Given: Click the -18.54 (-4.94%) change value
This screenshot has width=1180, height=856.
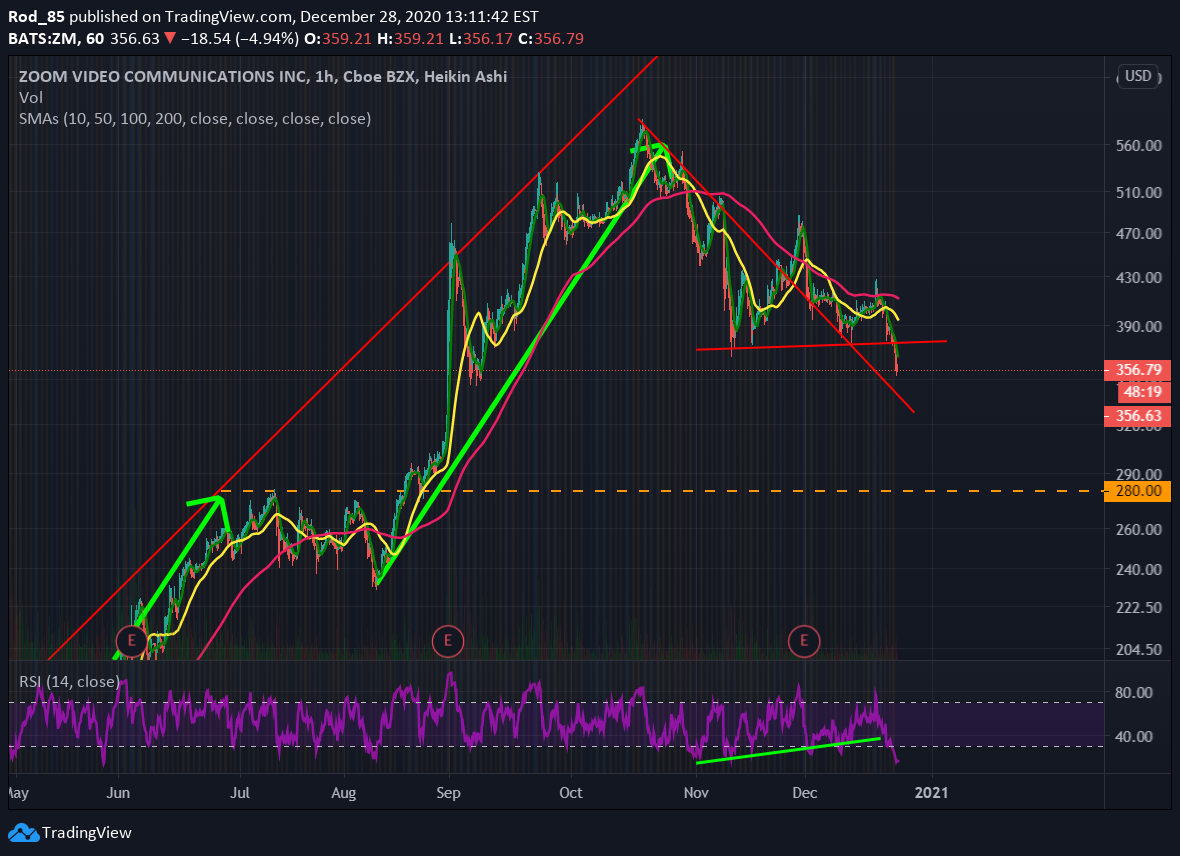Looking at the screenshot, I should pyautogui.click(x=240, y=38).
